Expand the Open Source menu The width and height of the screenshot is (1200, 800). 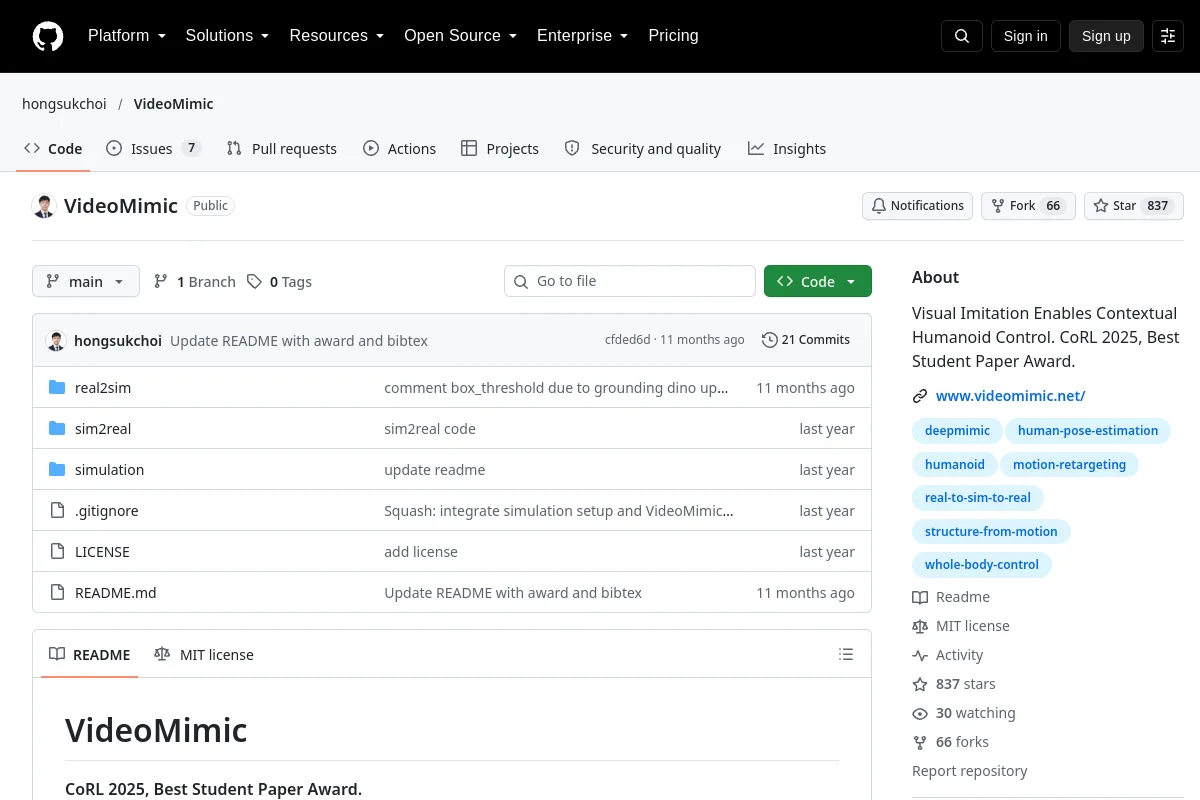click(x=461, y=36)
